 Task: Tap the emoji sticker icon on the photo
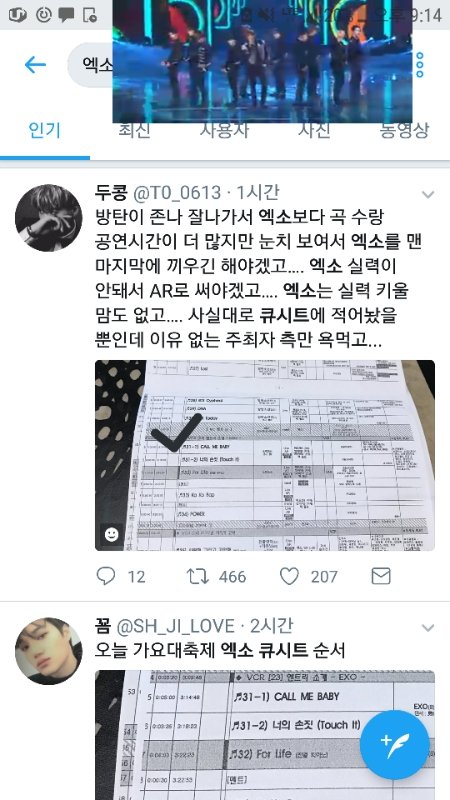[111, 534]
